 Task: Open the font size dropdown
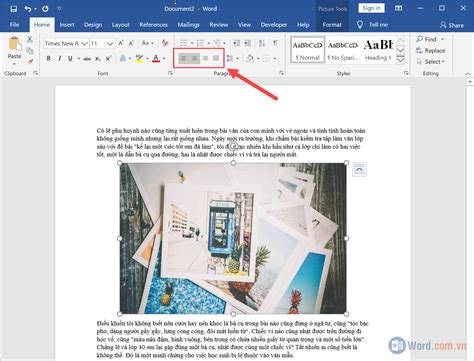pos(110,44)
